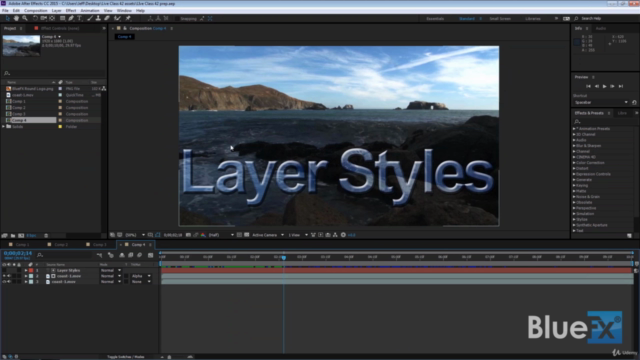Toggle visibility of coast-1.mov layer 2

4,276
